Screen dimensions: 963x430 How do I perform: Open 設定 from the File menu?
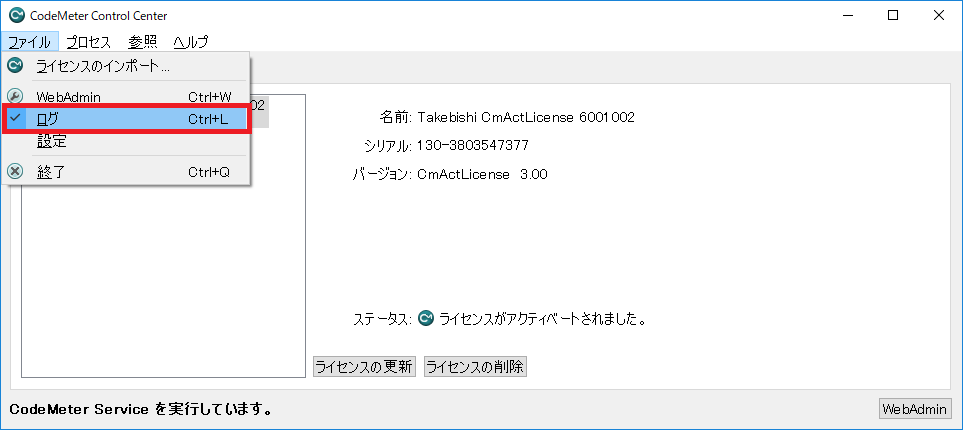[51, 141]
